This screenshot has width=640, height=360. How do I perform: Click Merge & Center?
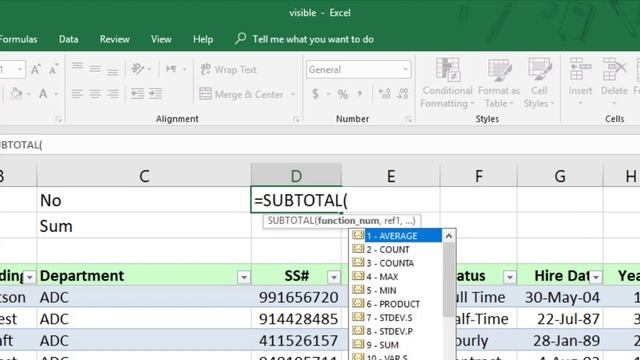click(x=242, y=94)
